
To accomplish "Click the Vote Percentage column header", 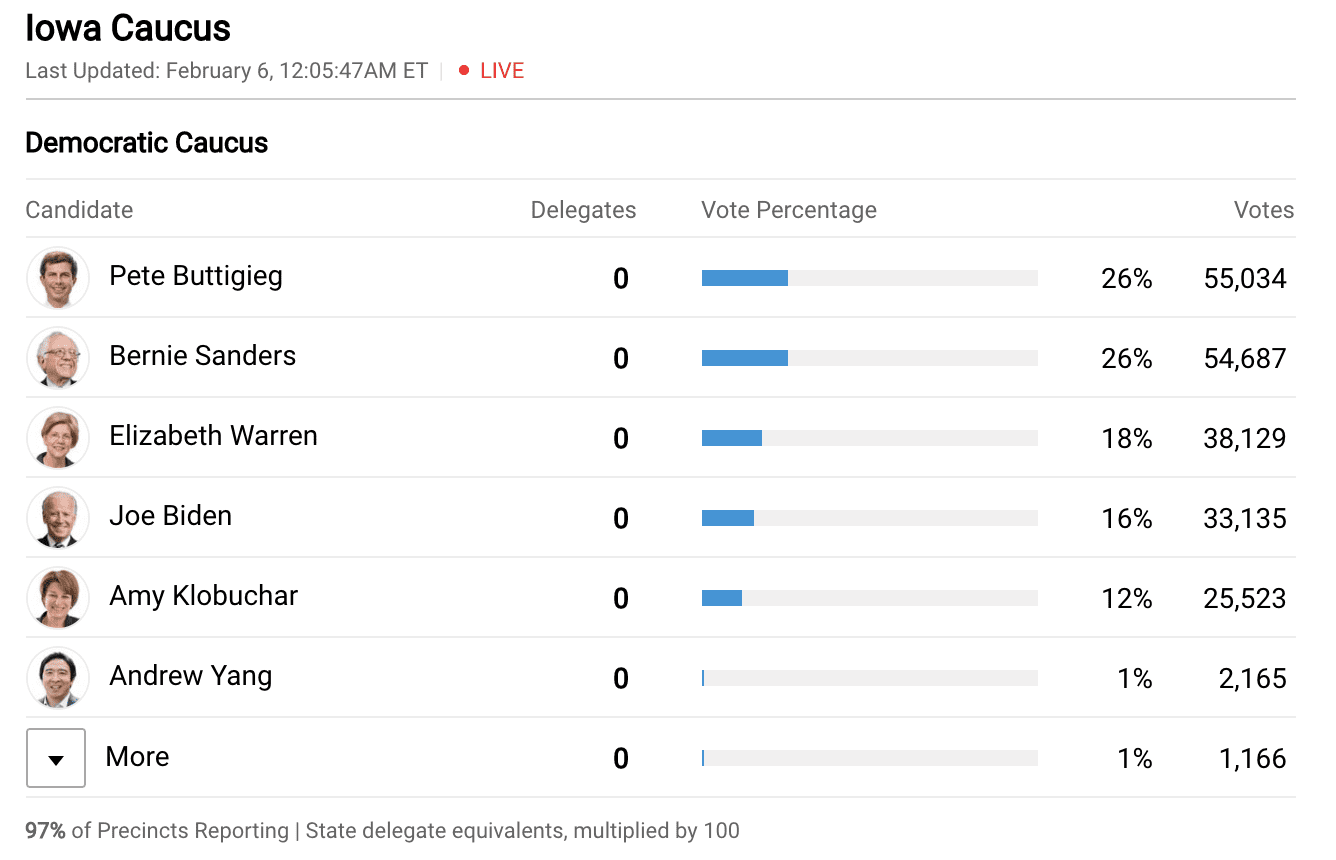I will (789, 210).
